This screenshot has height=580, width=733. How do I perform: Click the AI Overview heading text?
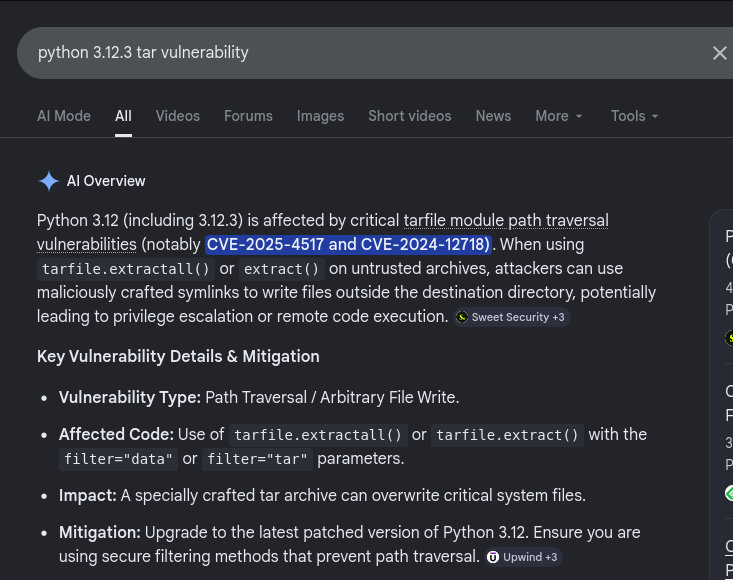pyautogui.click(x=106, y=181)
